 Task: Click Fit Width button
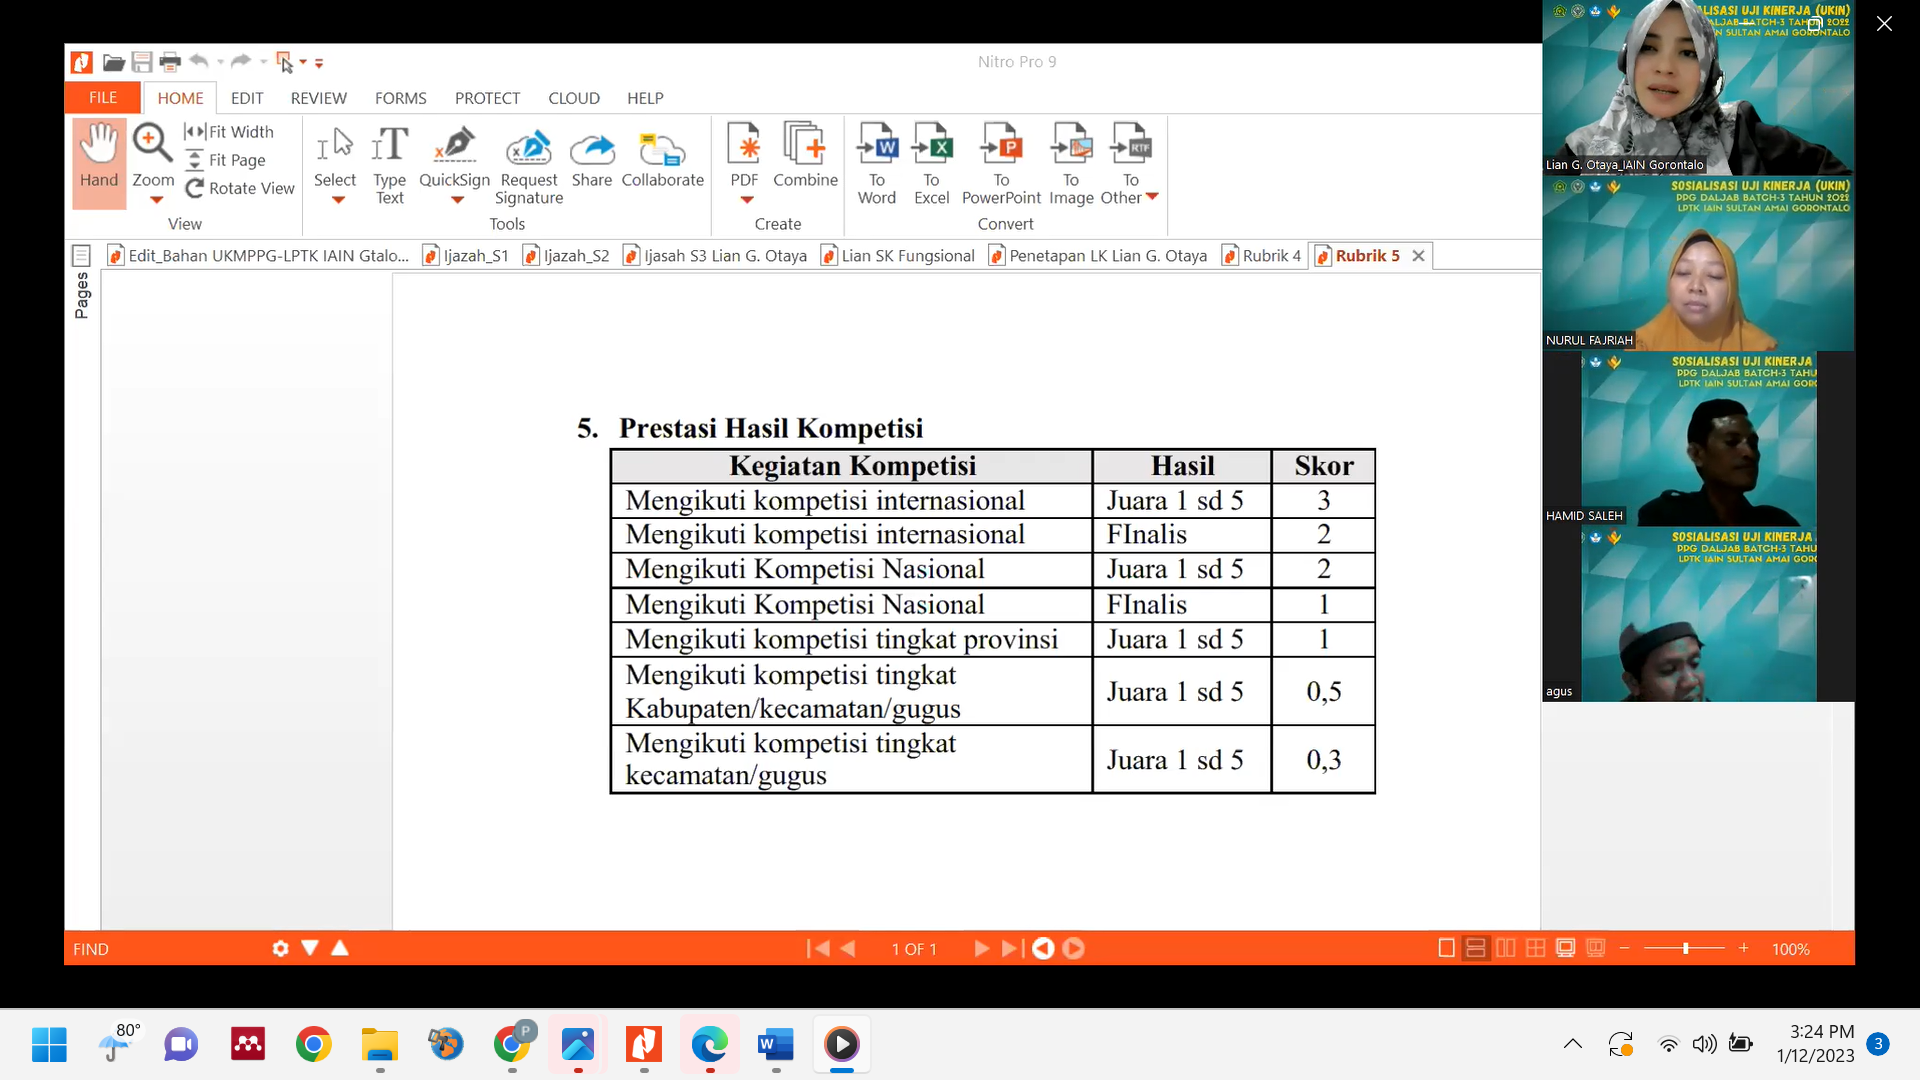click(x=229, y=132)
